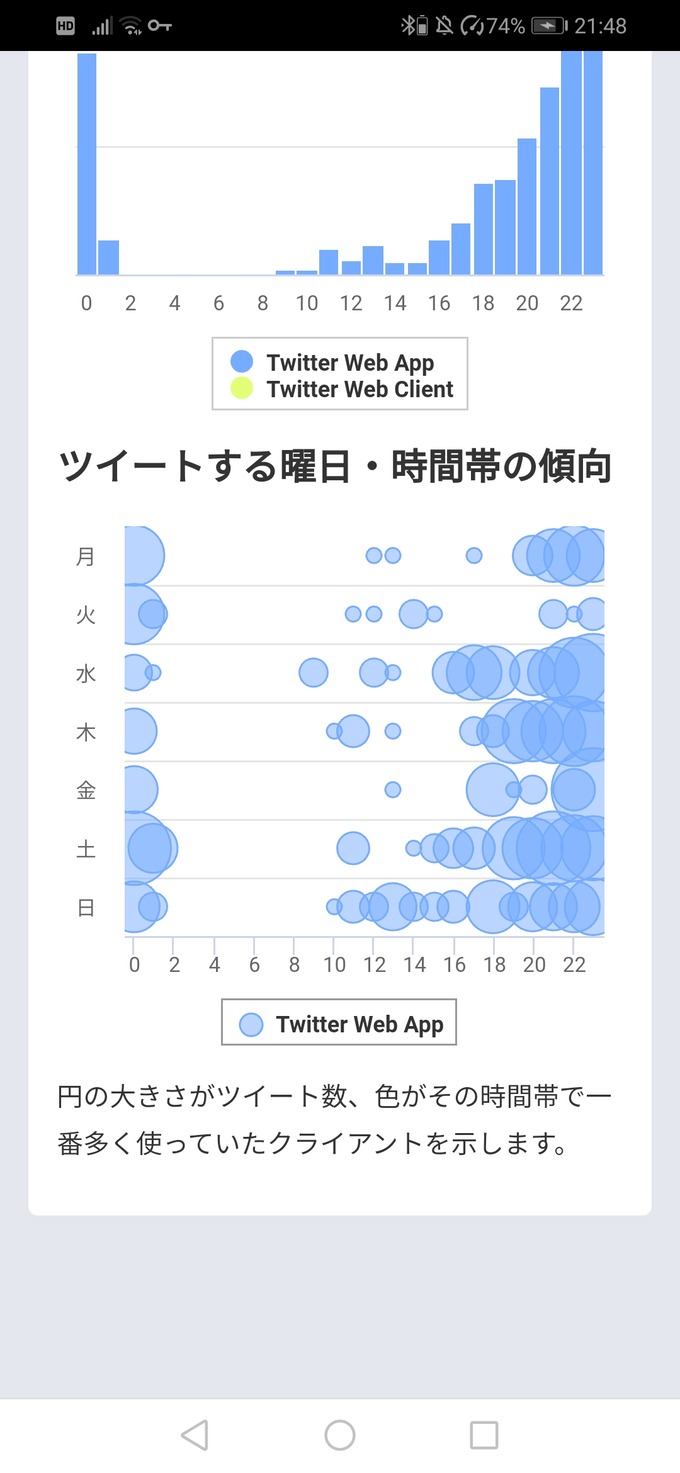Tap the battery icon in status bar
Image resolution: width=680 pixels, height=1473 pixels.
pyautogui.click(x=548, y=26)
